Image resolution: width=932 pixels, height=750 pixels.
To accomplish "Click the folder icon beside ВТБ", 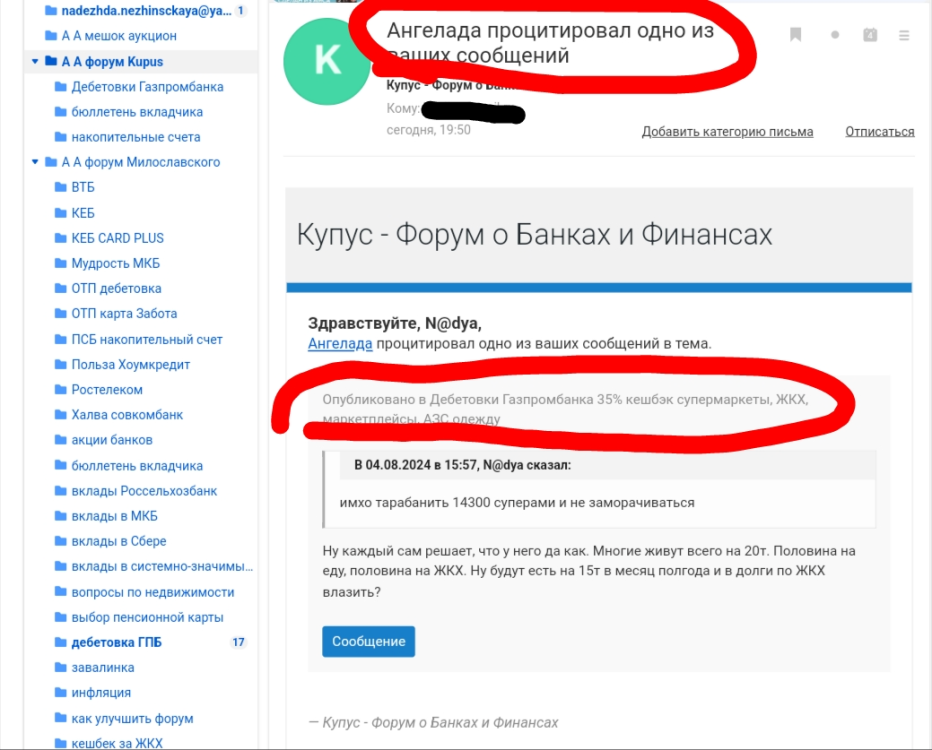I will [x=62, y=187].
